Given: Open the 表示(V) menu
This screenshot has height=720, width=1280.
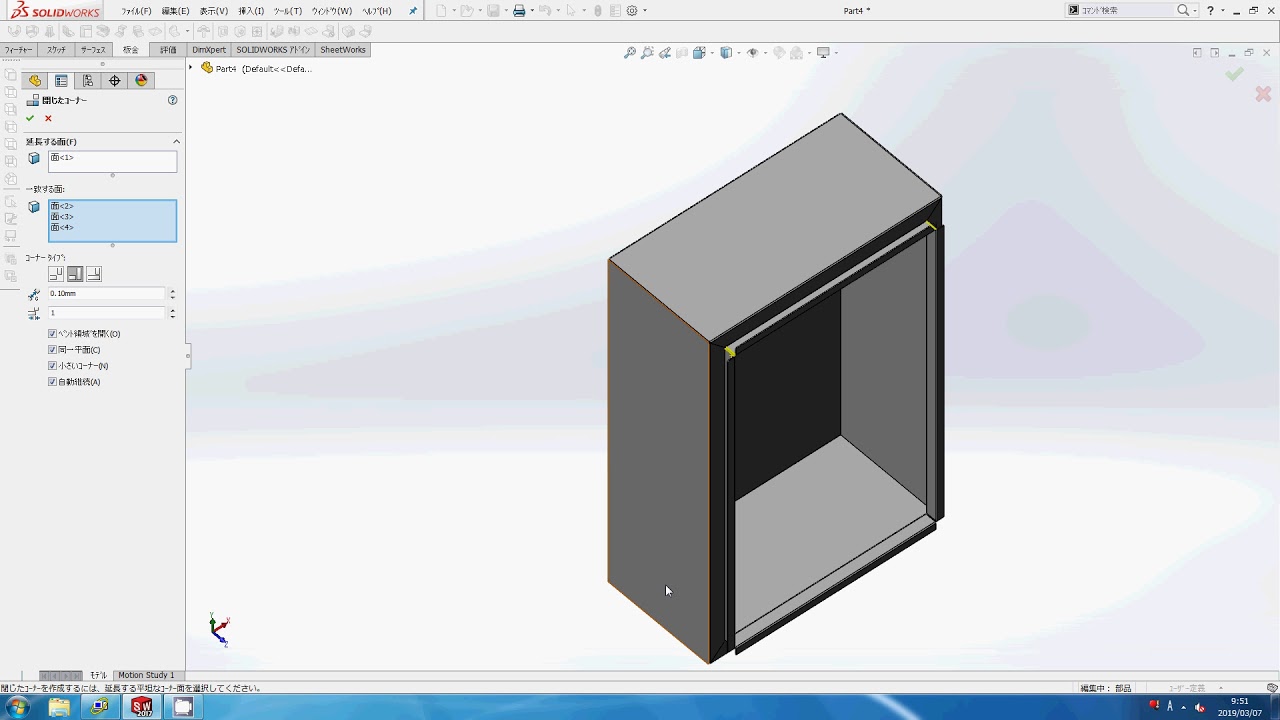Looking at the screenshot, I should (212, 11).
